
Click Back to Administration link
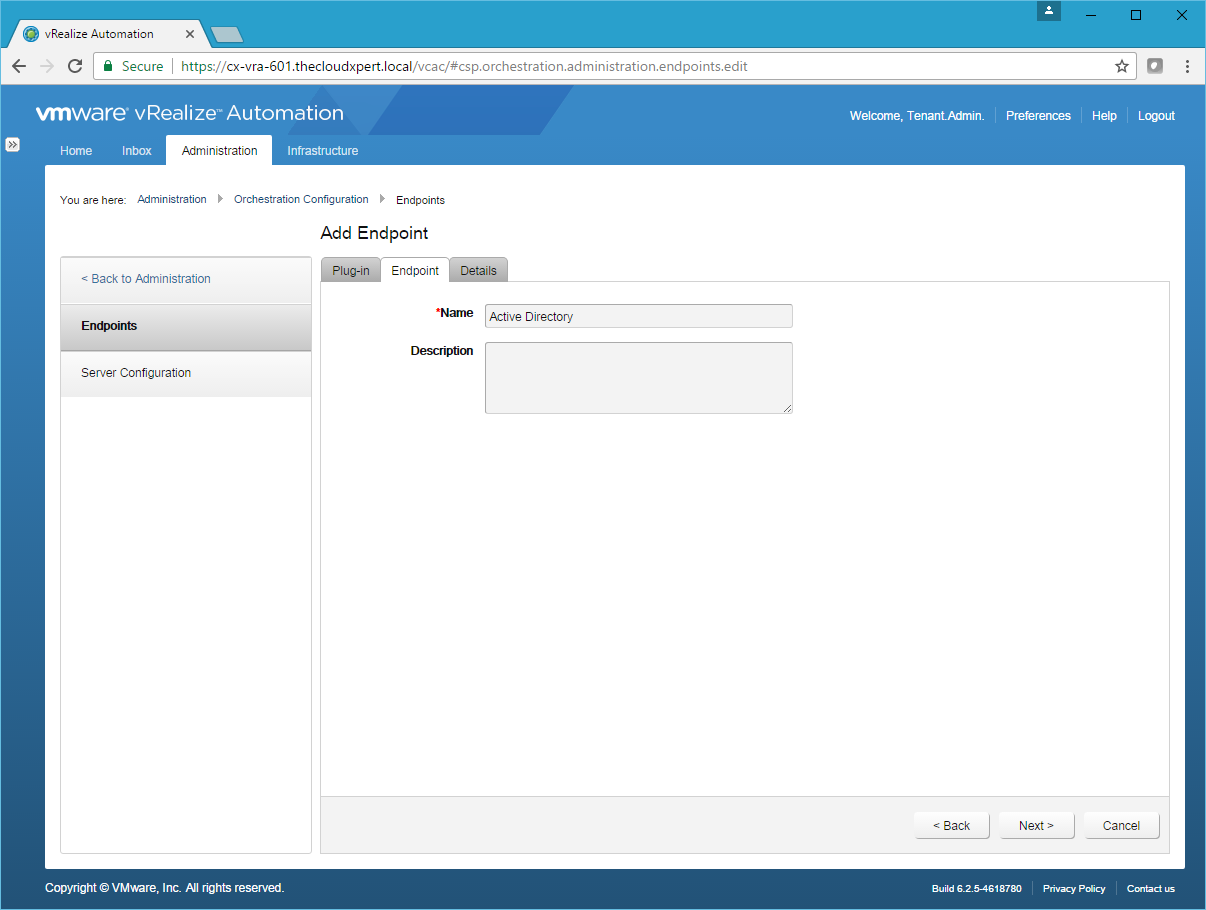pos(146,279)
